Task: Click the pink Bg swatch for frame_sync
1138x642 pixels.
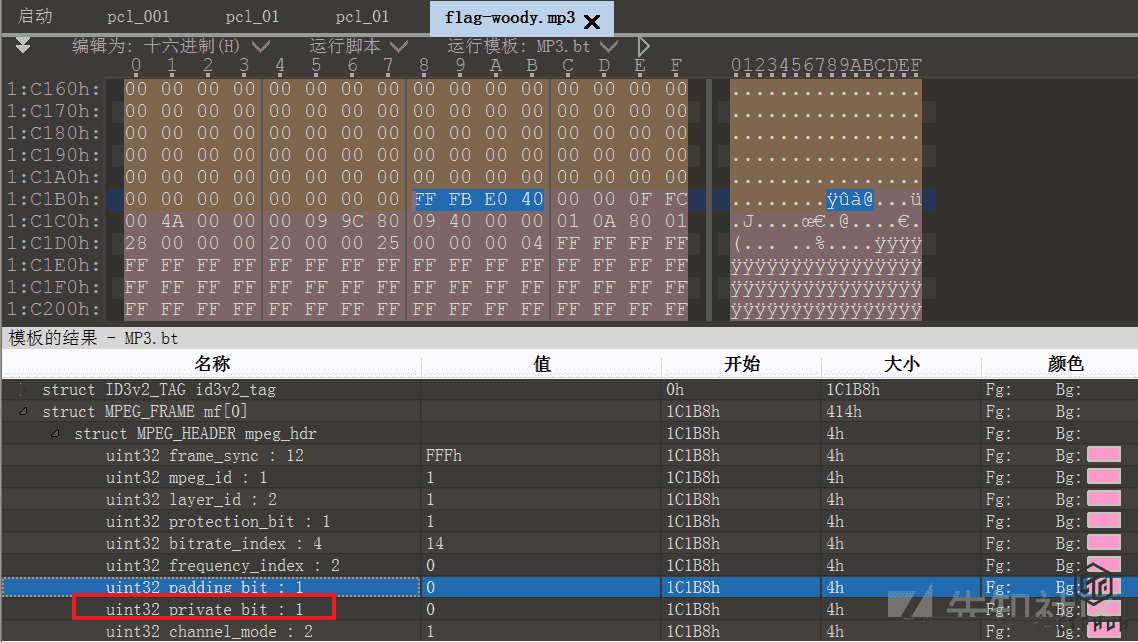Action: click(x=1103, y=456)
